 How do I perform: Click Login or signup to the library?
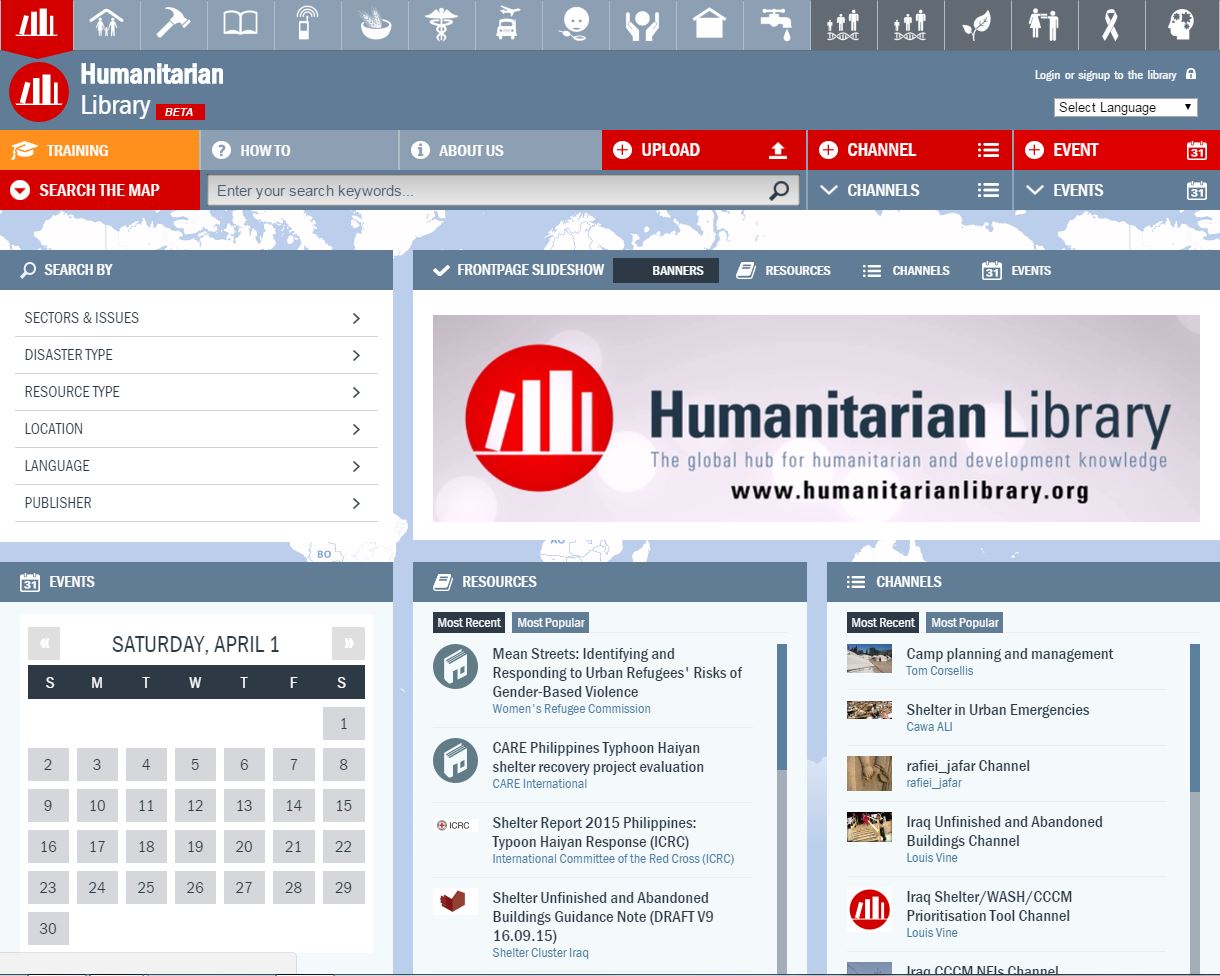(1105, 75)
